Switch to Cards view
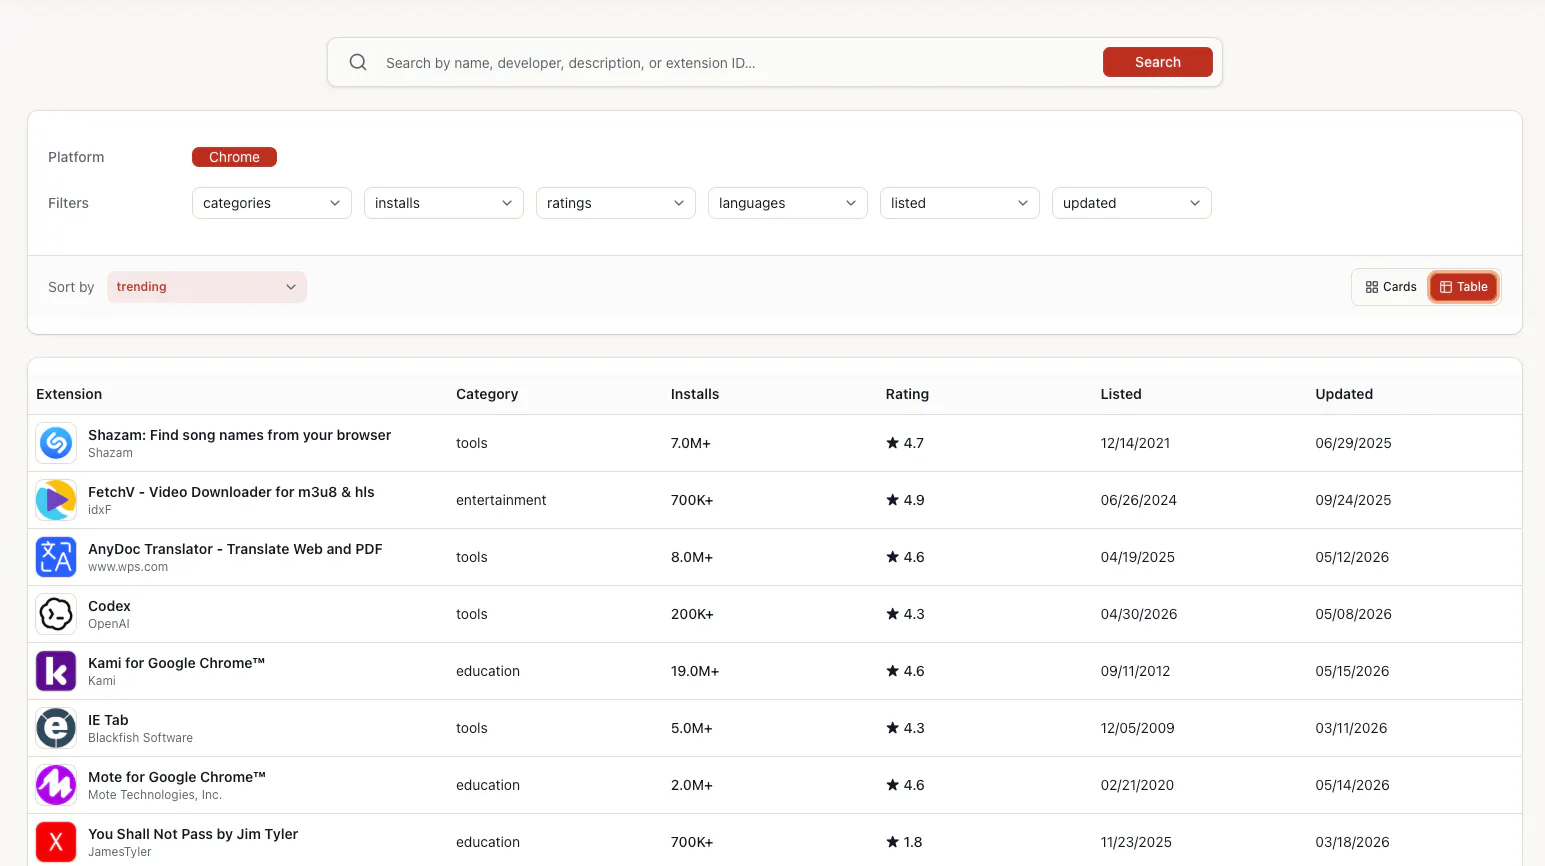 [x=1391, y=287]
